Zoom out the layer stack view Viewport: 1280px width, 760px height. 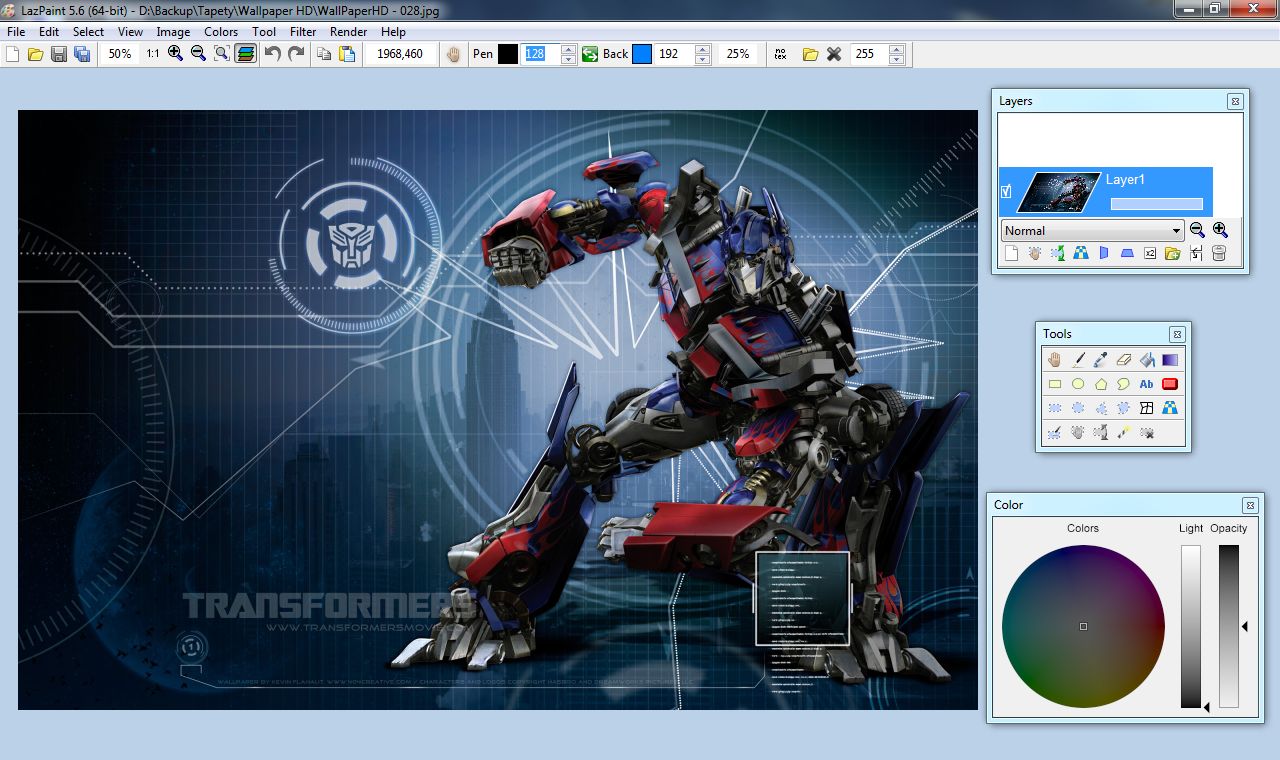pos(1197,230)
